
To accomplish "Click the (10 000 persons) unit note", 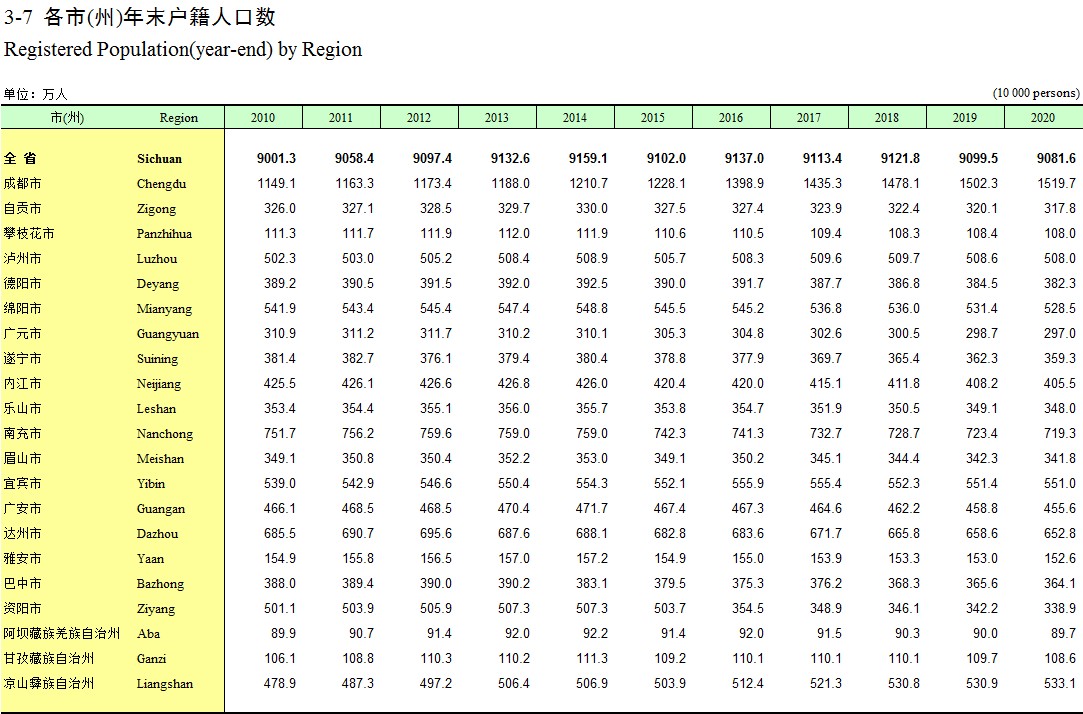I will point(1036,93).
